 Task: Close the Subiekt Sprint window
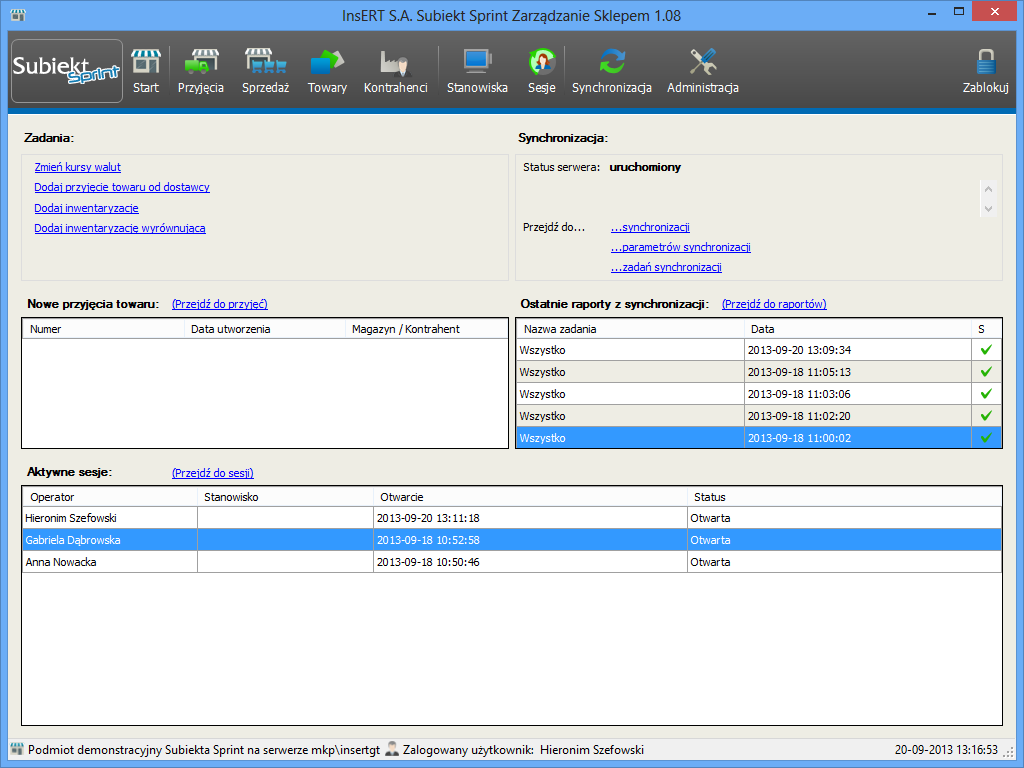pyautogui.click(x=995, y=12)
